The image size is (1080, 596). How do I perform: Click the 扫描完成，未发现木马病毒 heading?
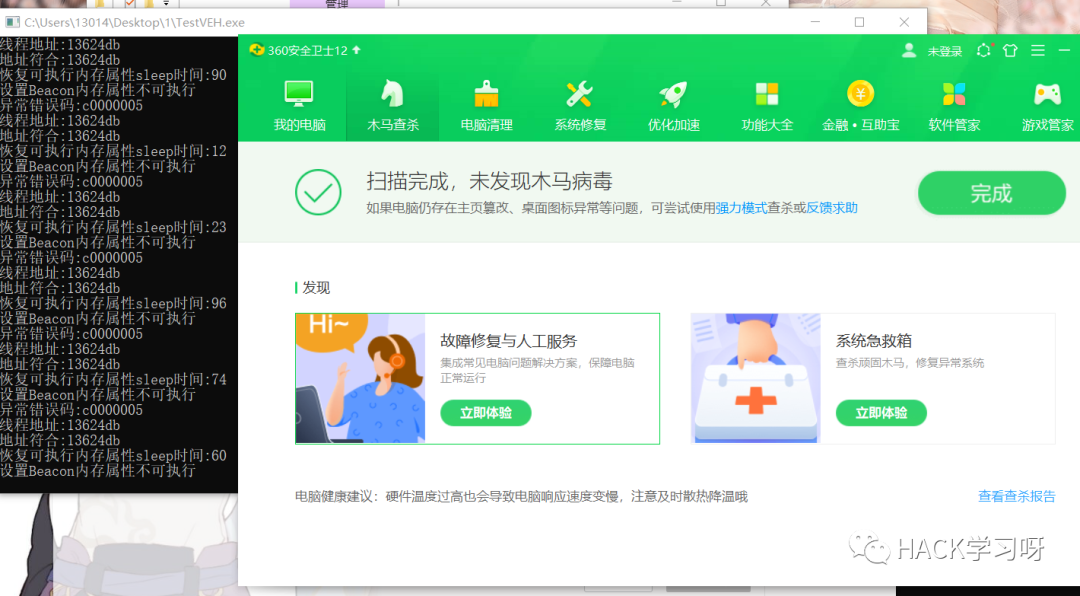point(489,181)
